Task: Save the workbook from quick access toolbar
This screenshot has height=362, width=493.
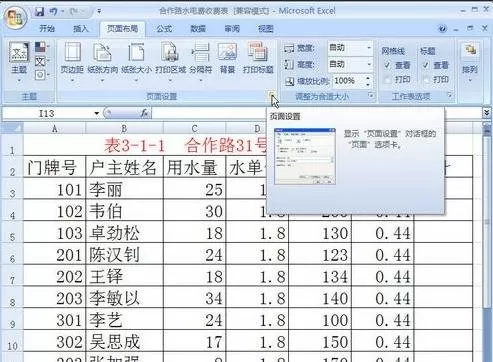Action: click(x=39, y=12)
